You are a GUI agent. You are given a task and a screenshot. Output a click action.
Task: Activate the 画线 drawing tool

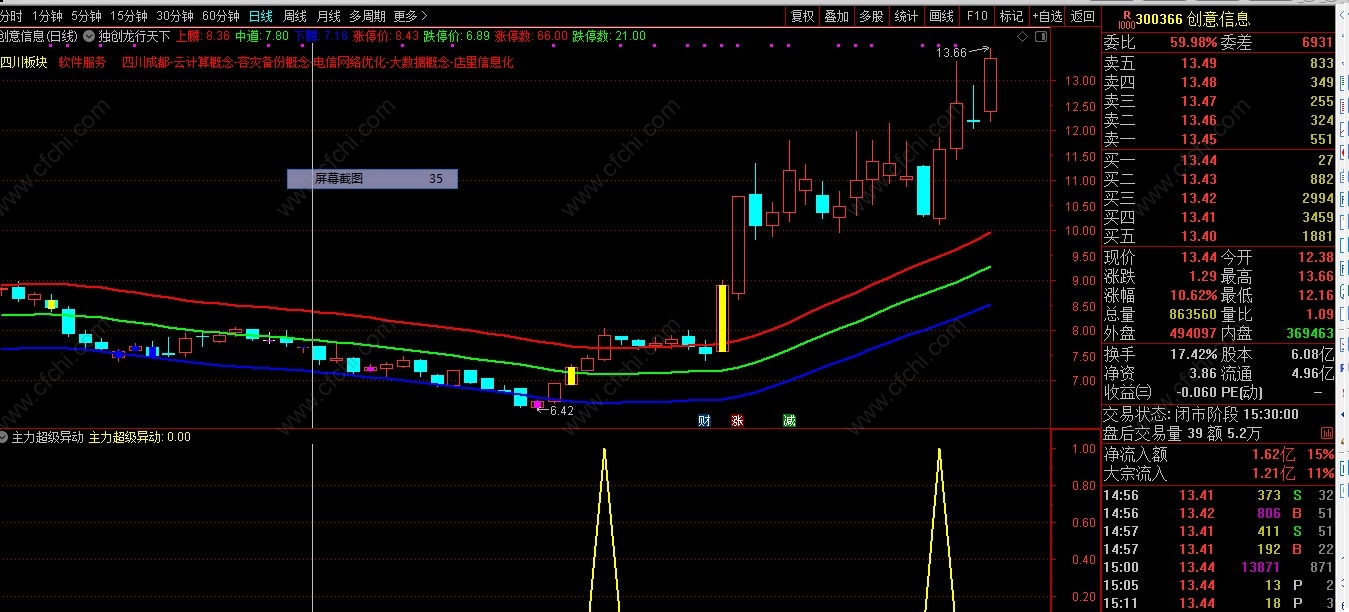click(941, 16)
